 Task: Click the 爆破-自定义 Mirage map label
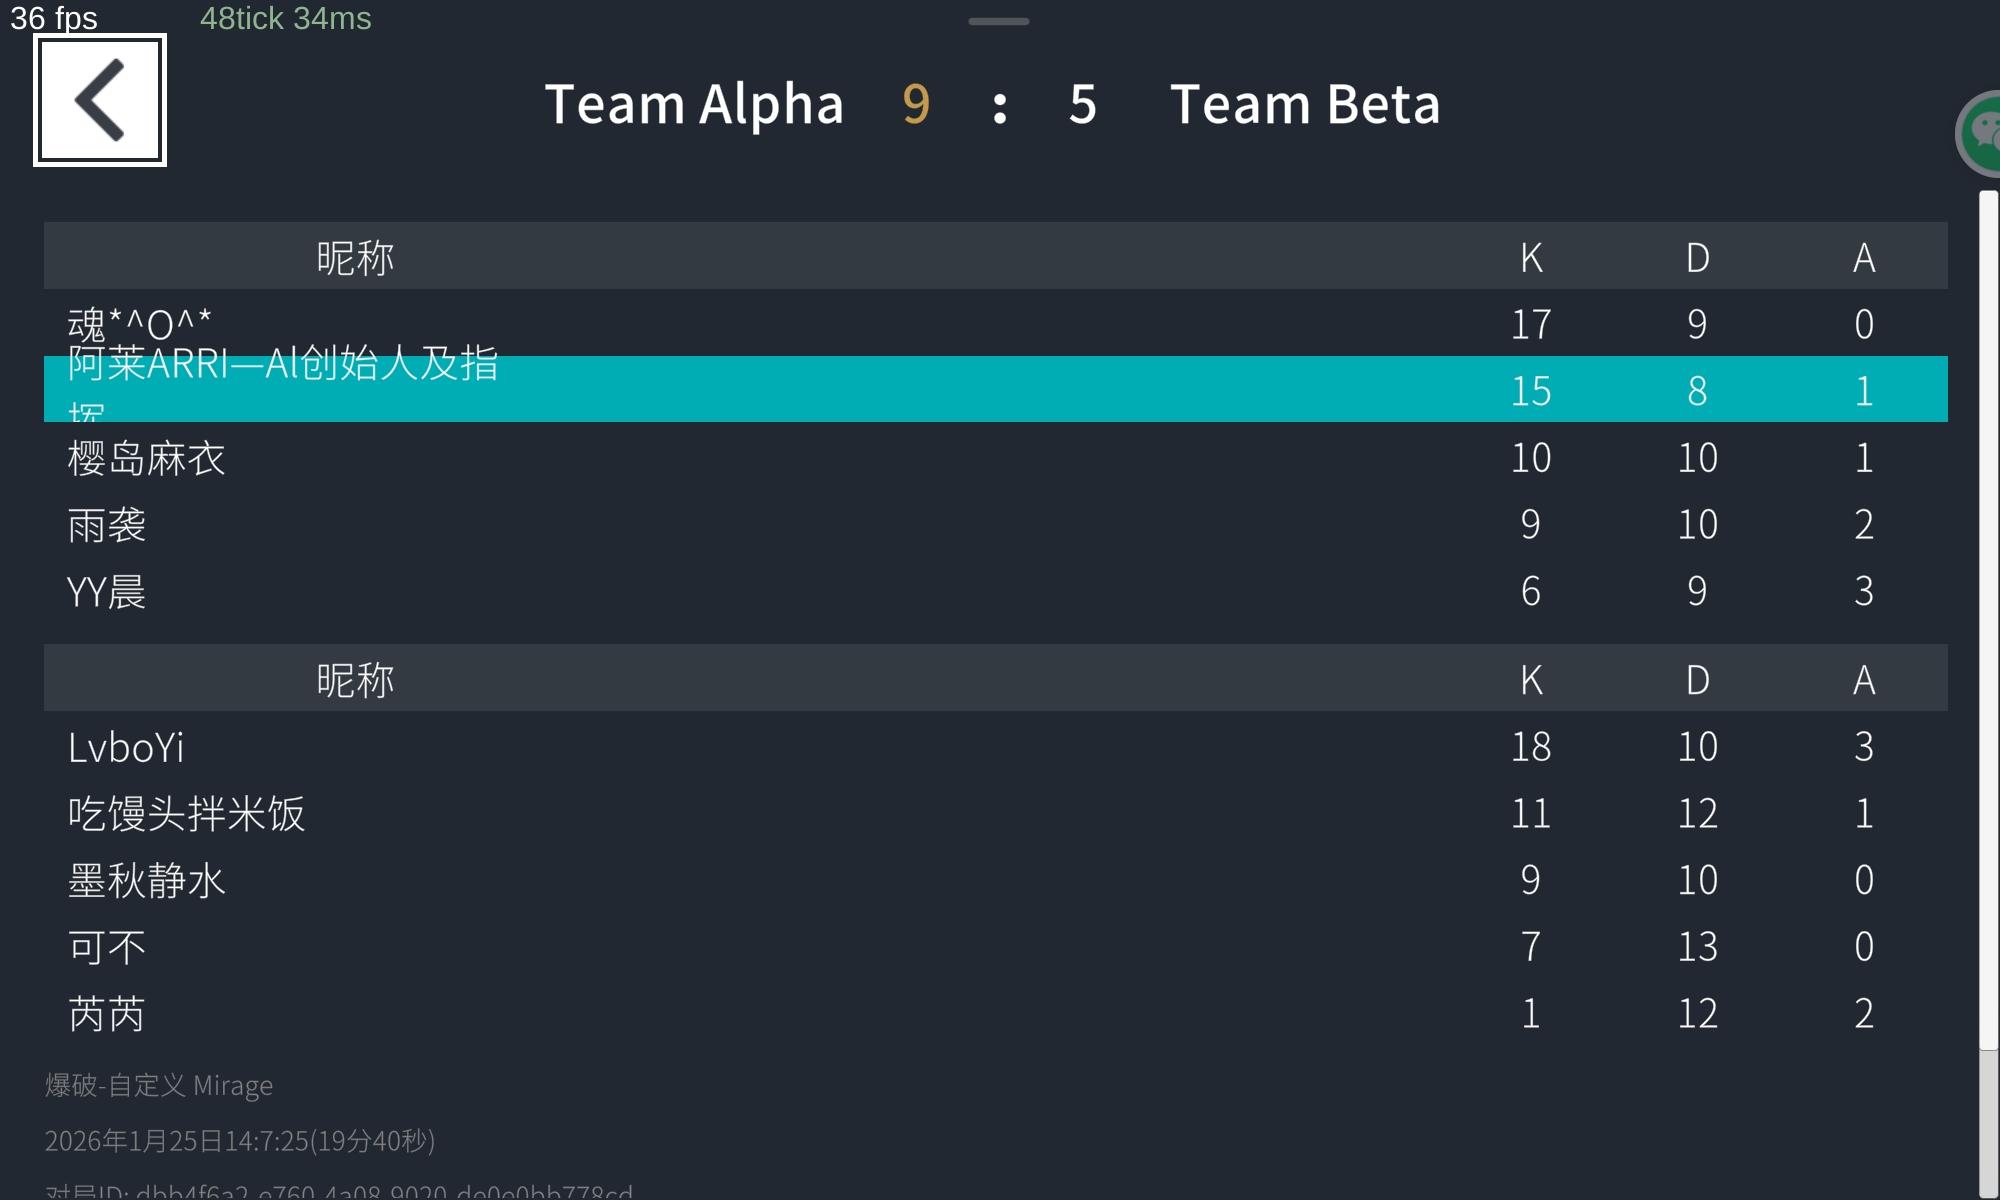[159, 1085]
